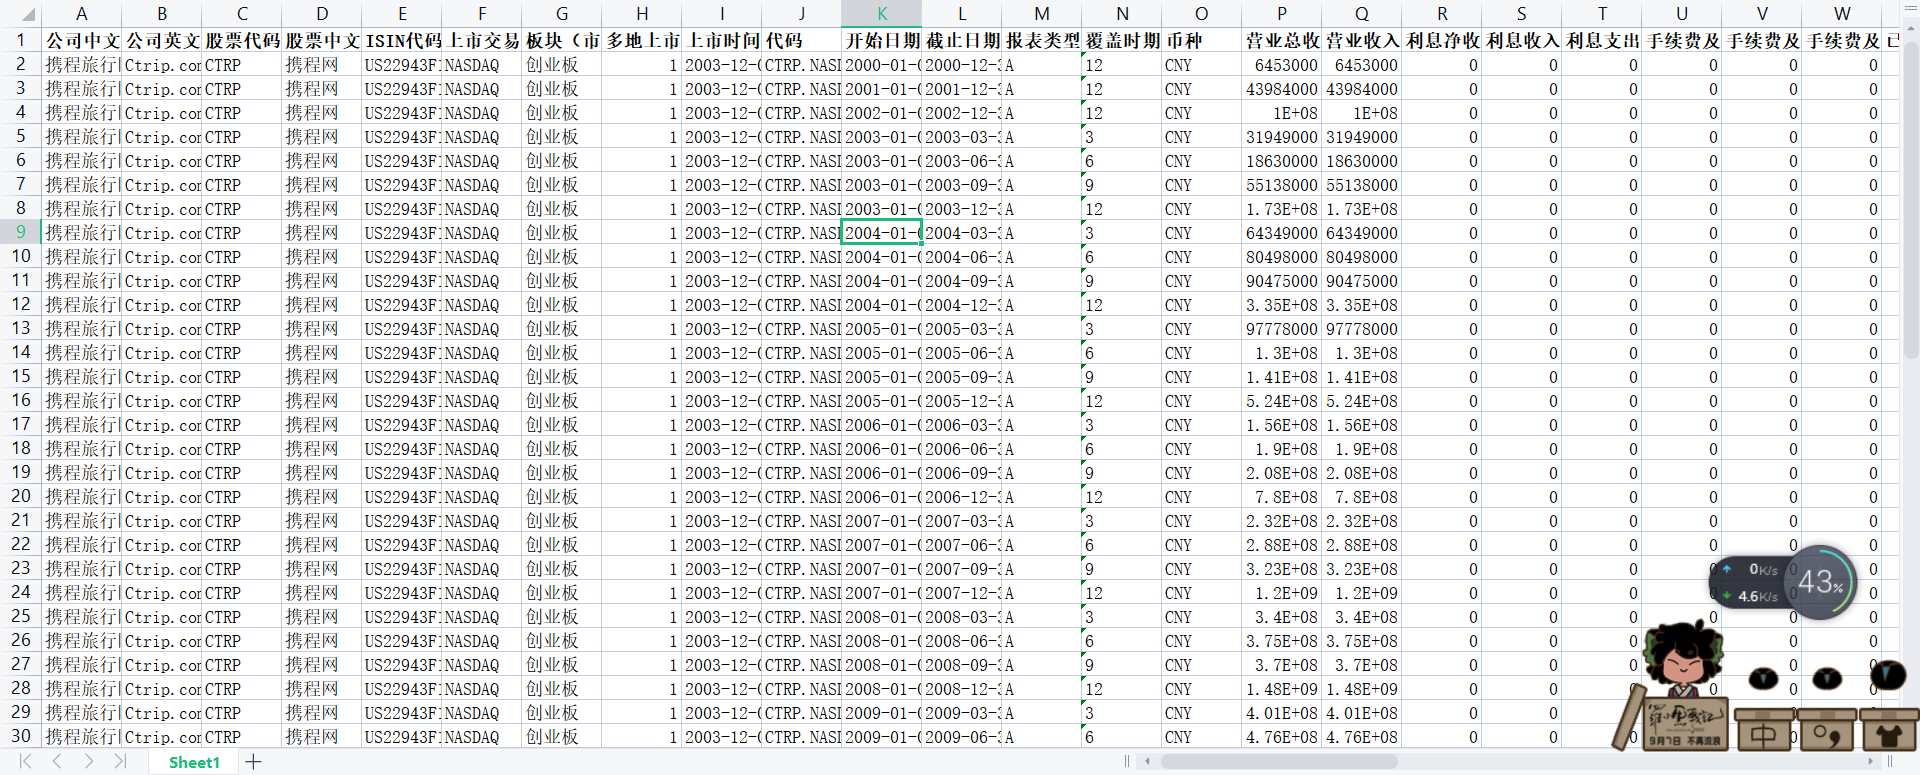The width and height of the screenshot is (1920, 775).
Task: Select column A header
Action: [82, 13]
